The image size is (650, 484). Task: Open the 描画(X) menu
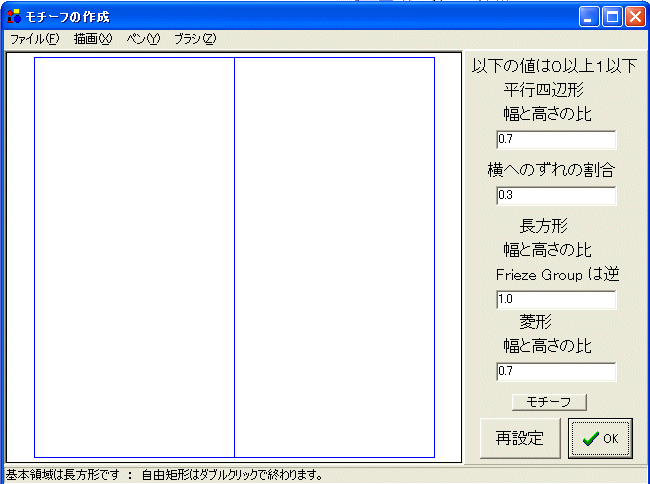pyautogui.click(x=93, y=39)
